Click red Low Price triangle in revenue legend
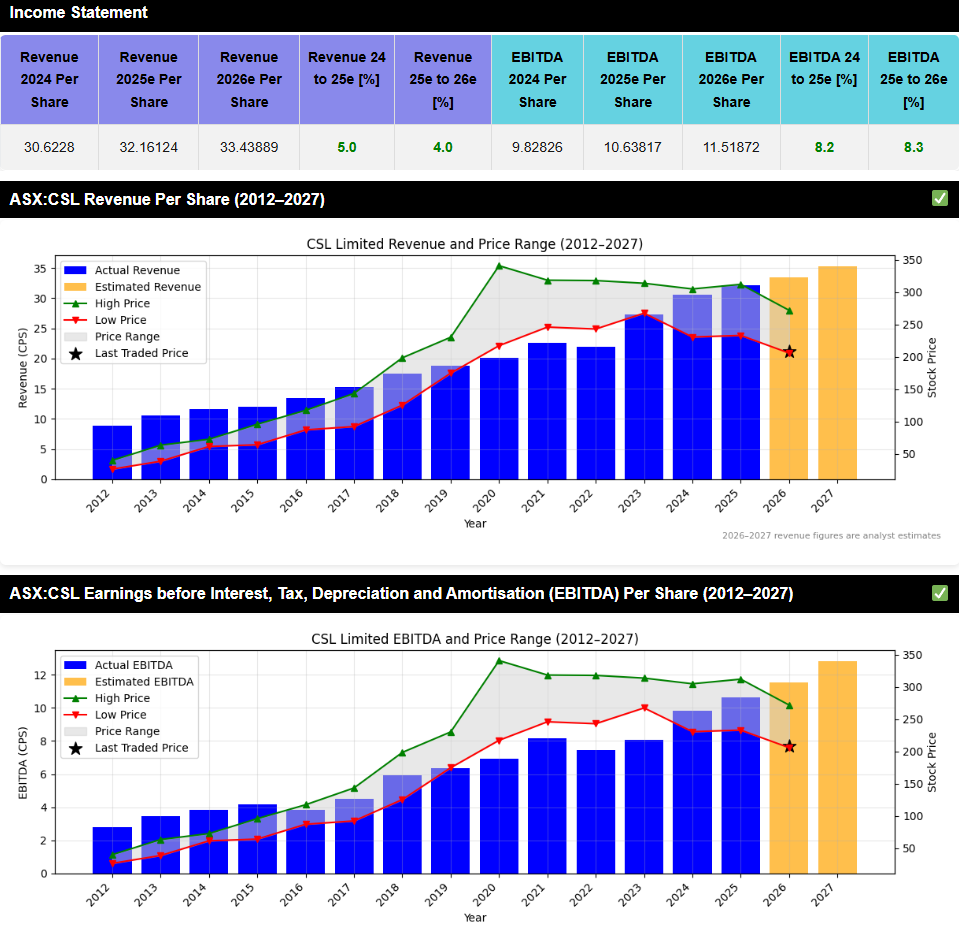The width and height of the screenshot is (959, 926). pos(76,320)
